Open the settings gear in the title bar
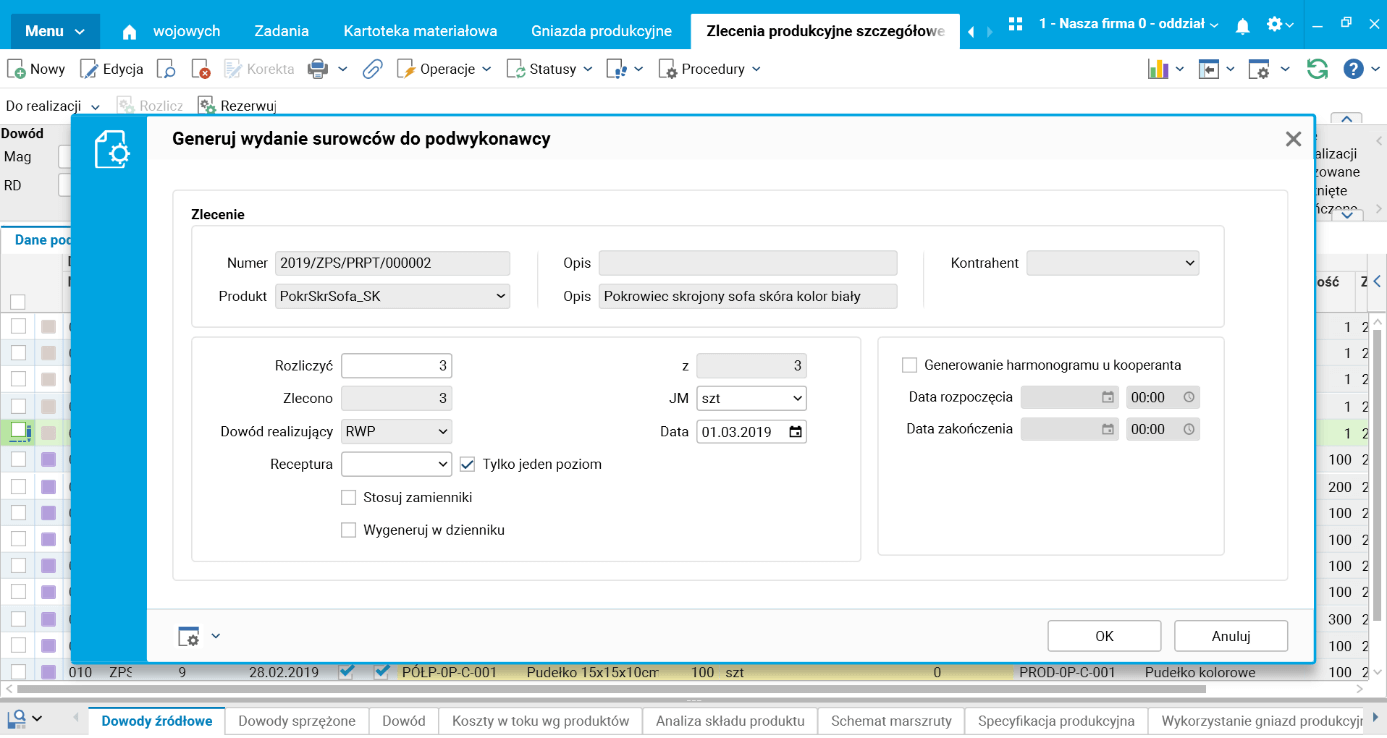This screenshot has height=738, width=1387. pos(1275,24)
